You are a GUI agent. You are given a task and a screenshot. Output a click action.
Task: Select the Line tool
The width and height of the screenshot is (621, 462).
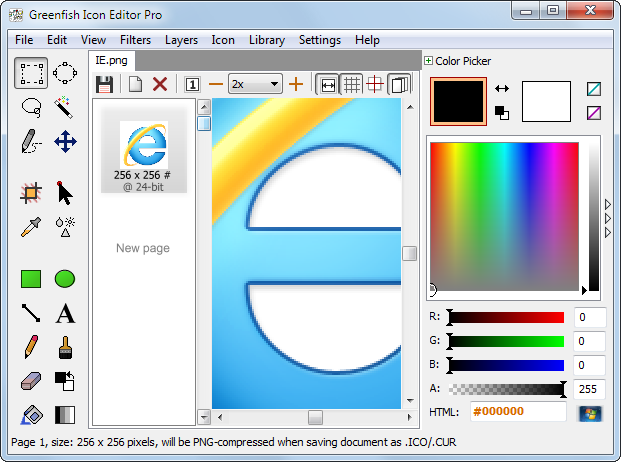pos(30,313)
